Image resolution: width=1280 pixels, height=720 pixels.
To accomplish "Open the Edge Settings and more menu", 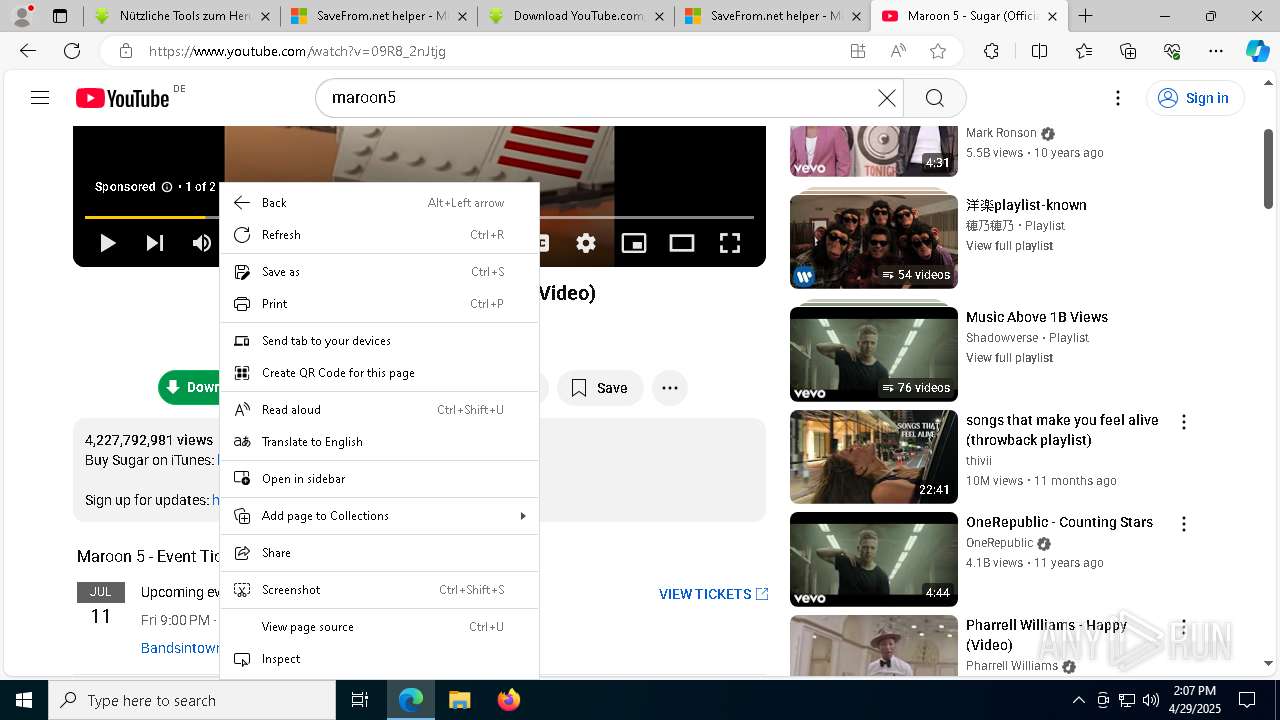I will point(1216,51).
